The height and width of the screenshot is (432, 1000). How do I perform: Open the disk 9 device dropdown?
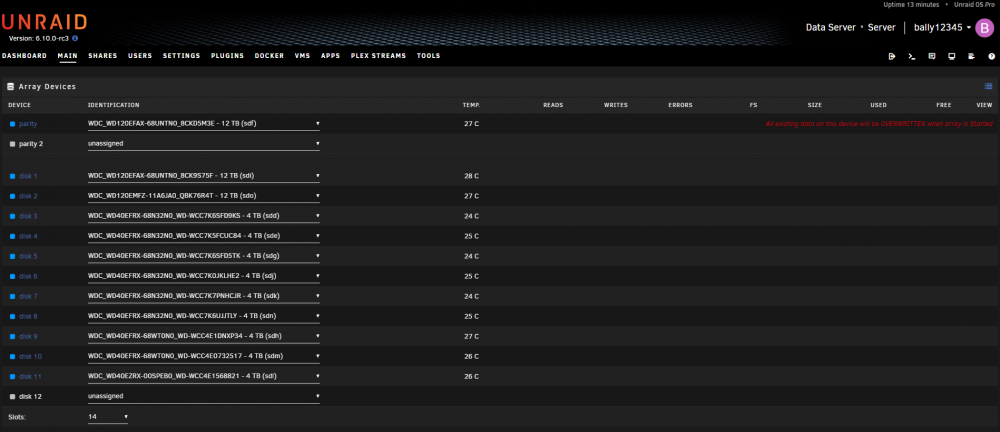pyautogui.click(x=203, y=336)
